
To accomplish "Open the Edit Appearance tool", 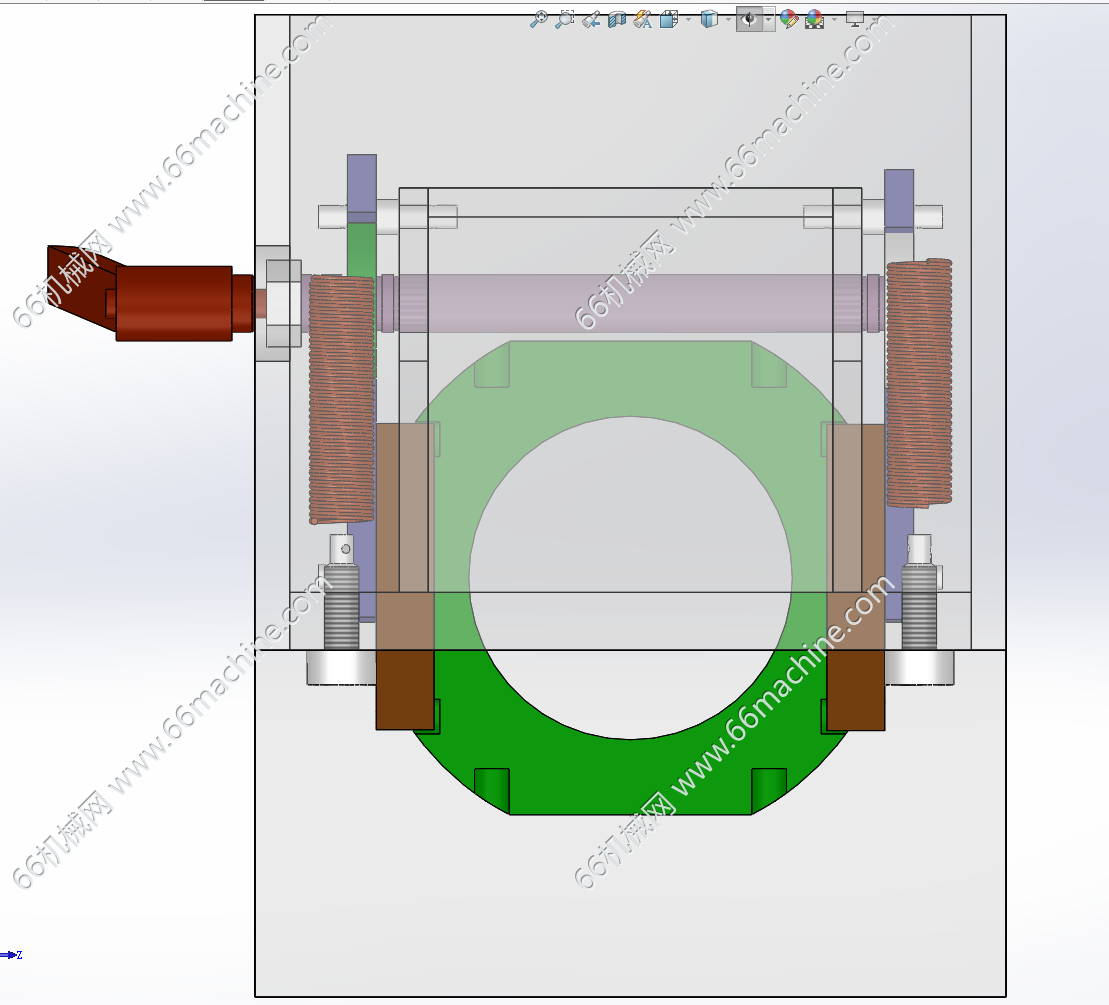I will click(789, 19).
